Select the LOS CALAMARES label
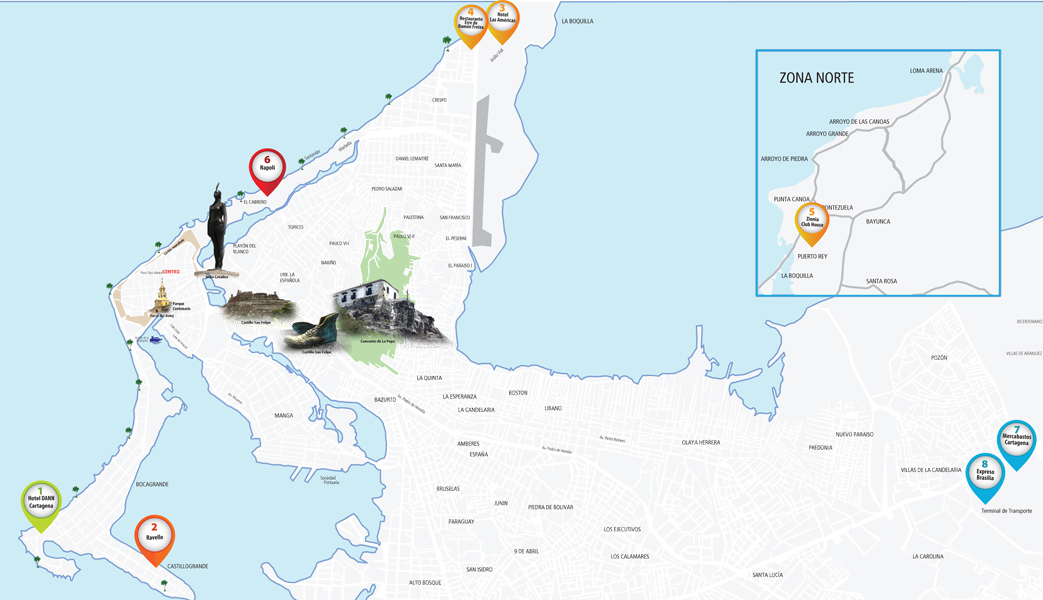 pyautogui.click(x=630, y=556)
